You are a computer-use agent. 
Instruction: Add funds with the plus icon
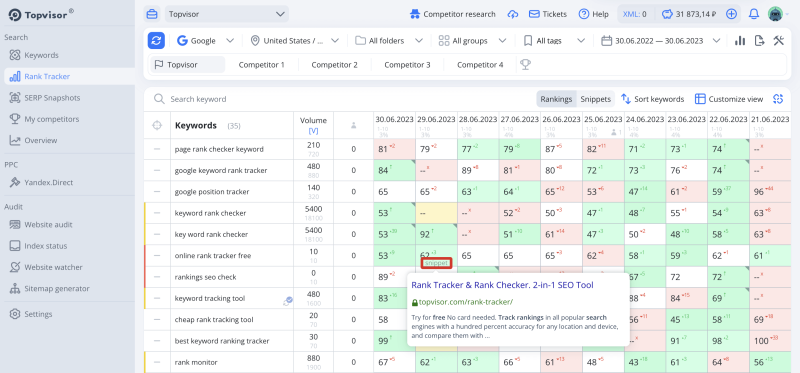click(x=732, y=14)
